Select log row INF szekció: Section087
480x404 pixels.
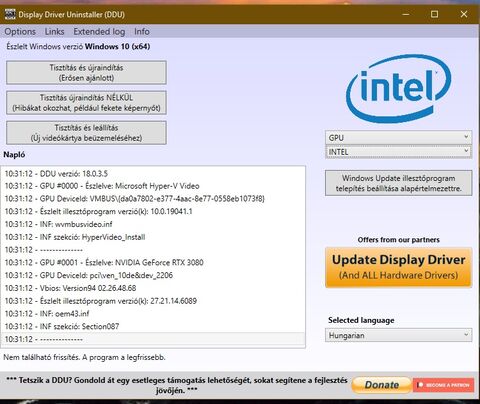(x=153, y=326)
